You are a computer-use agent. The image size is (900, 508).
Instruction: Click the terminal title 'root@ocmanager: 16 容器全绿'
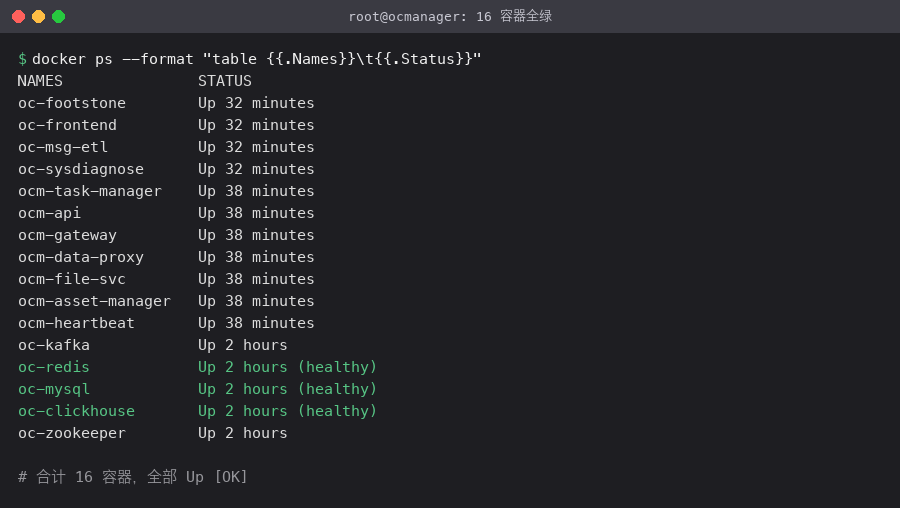point(450,17)
